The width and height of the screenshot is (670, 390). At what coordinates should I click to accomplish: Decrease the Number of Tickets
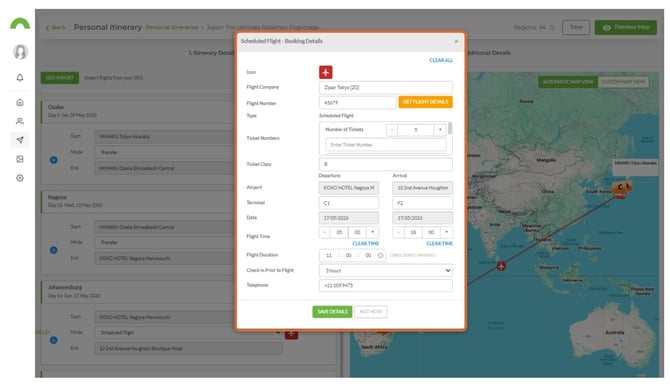click(x=392, y=130)
